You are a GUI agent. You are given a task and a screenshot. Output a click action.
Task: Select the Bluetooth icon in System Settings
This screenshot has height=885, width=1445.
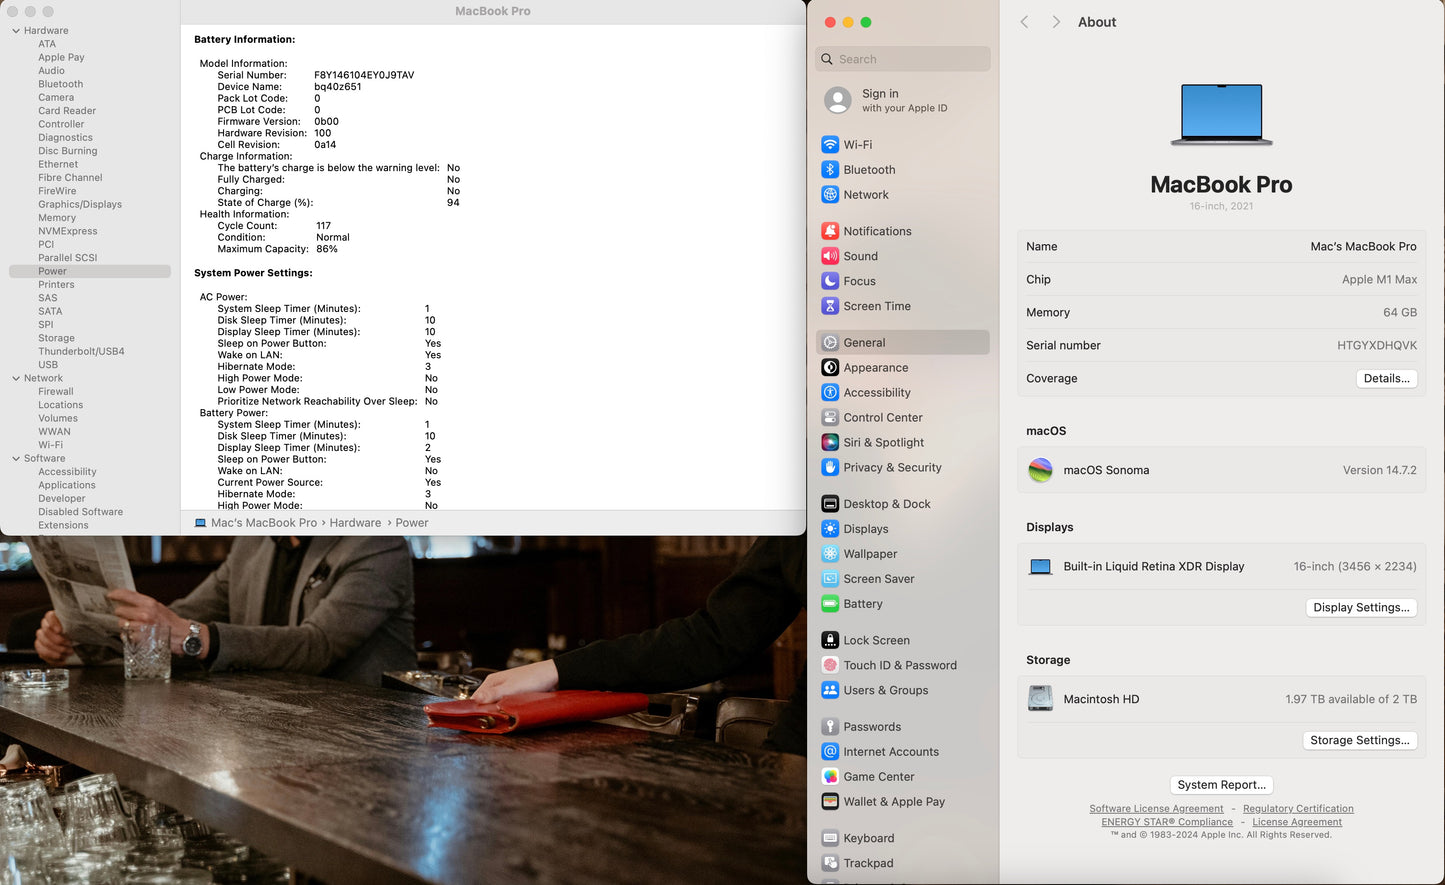click(830, 170)
